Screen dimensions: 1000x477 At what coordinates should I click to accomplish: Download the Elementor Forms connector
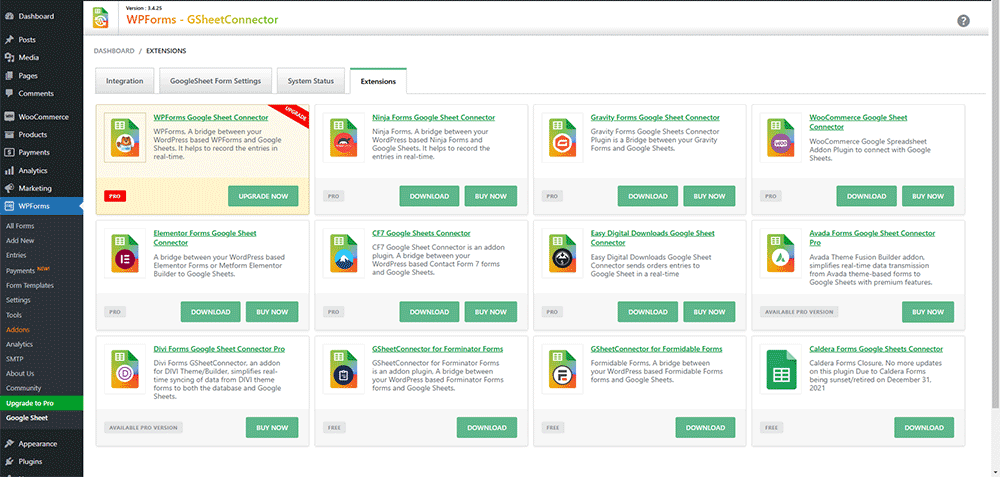[210, 312]
